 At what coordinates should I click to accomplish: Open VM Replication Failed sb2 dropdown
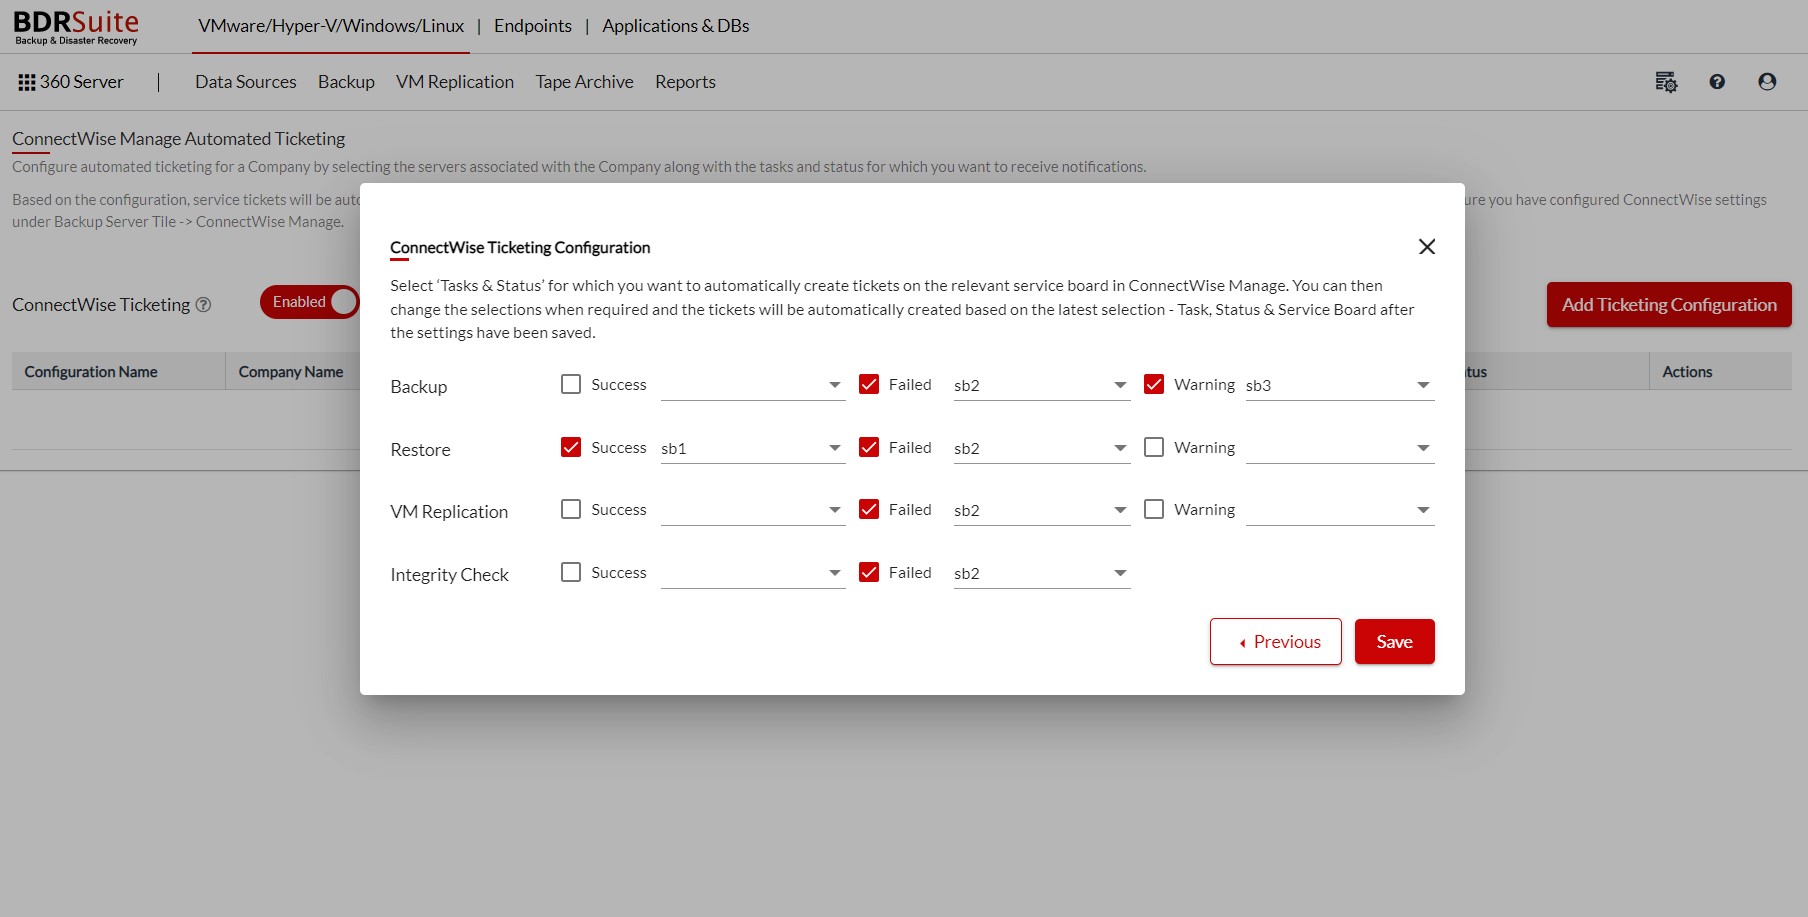[1042, 510]
